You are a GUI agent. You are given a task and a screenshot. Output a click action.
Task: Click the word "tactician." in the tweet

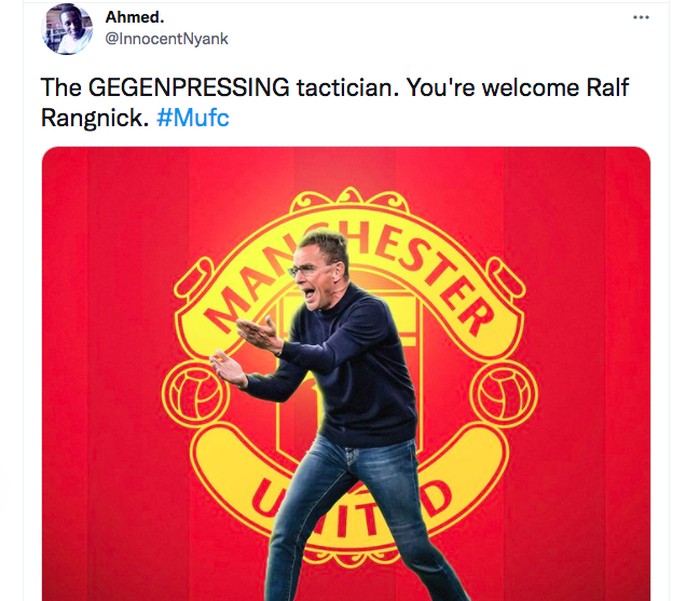pyautogui.click(x=347, y=88)
